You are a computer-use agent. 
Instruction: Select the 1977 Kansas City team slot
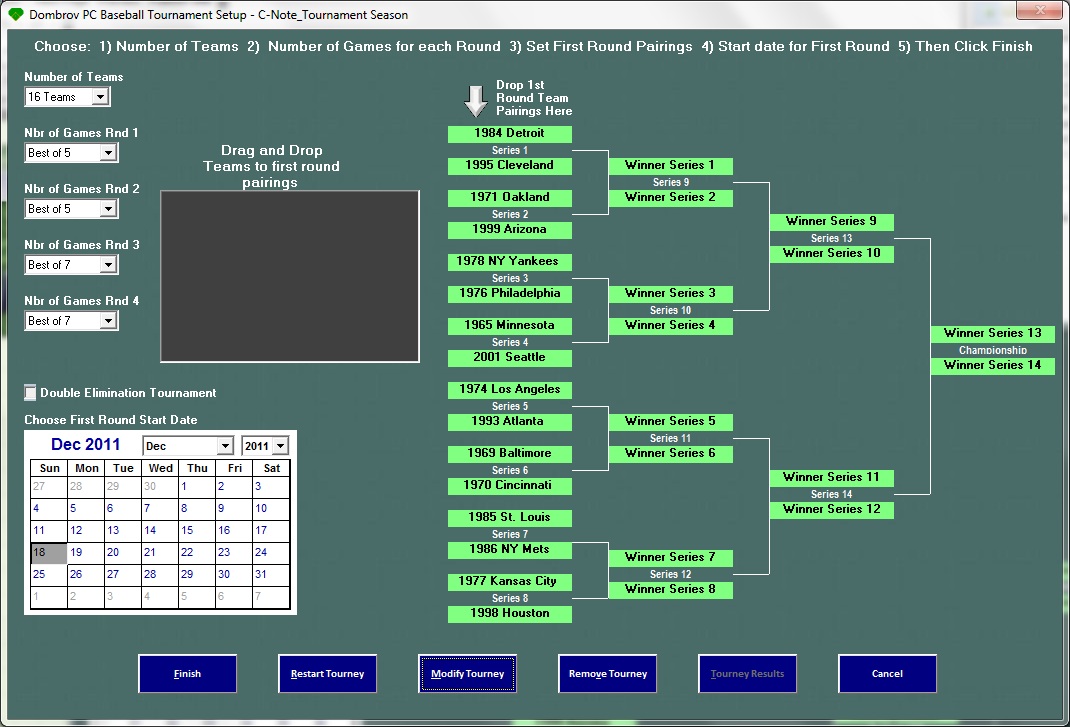pos(510,582)
